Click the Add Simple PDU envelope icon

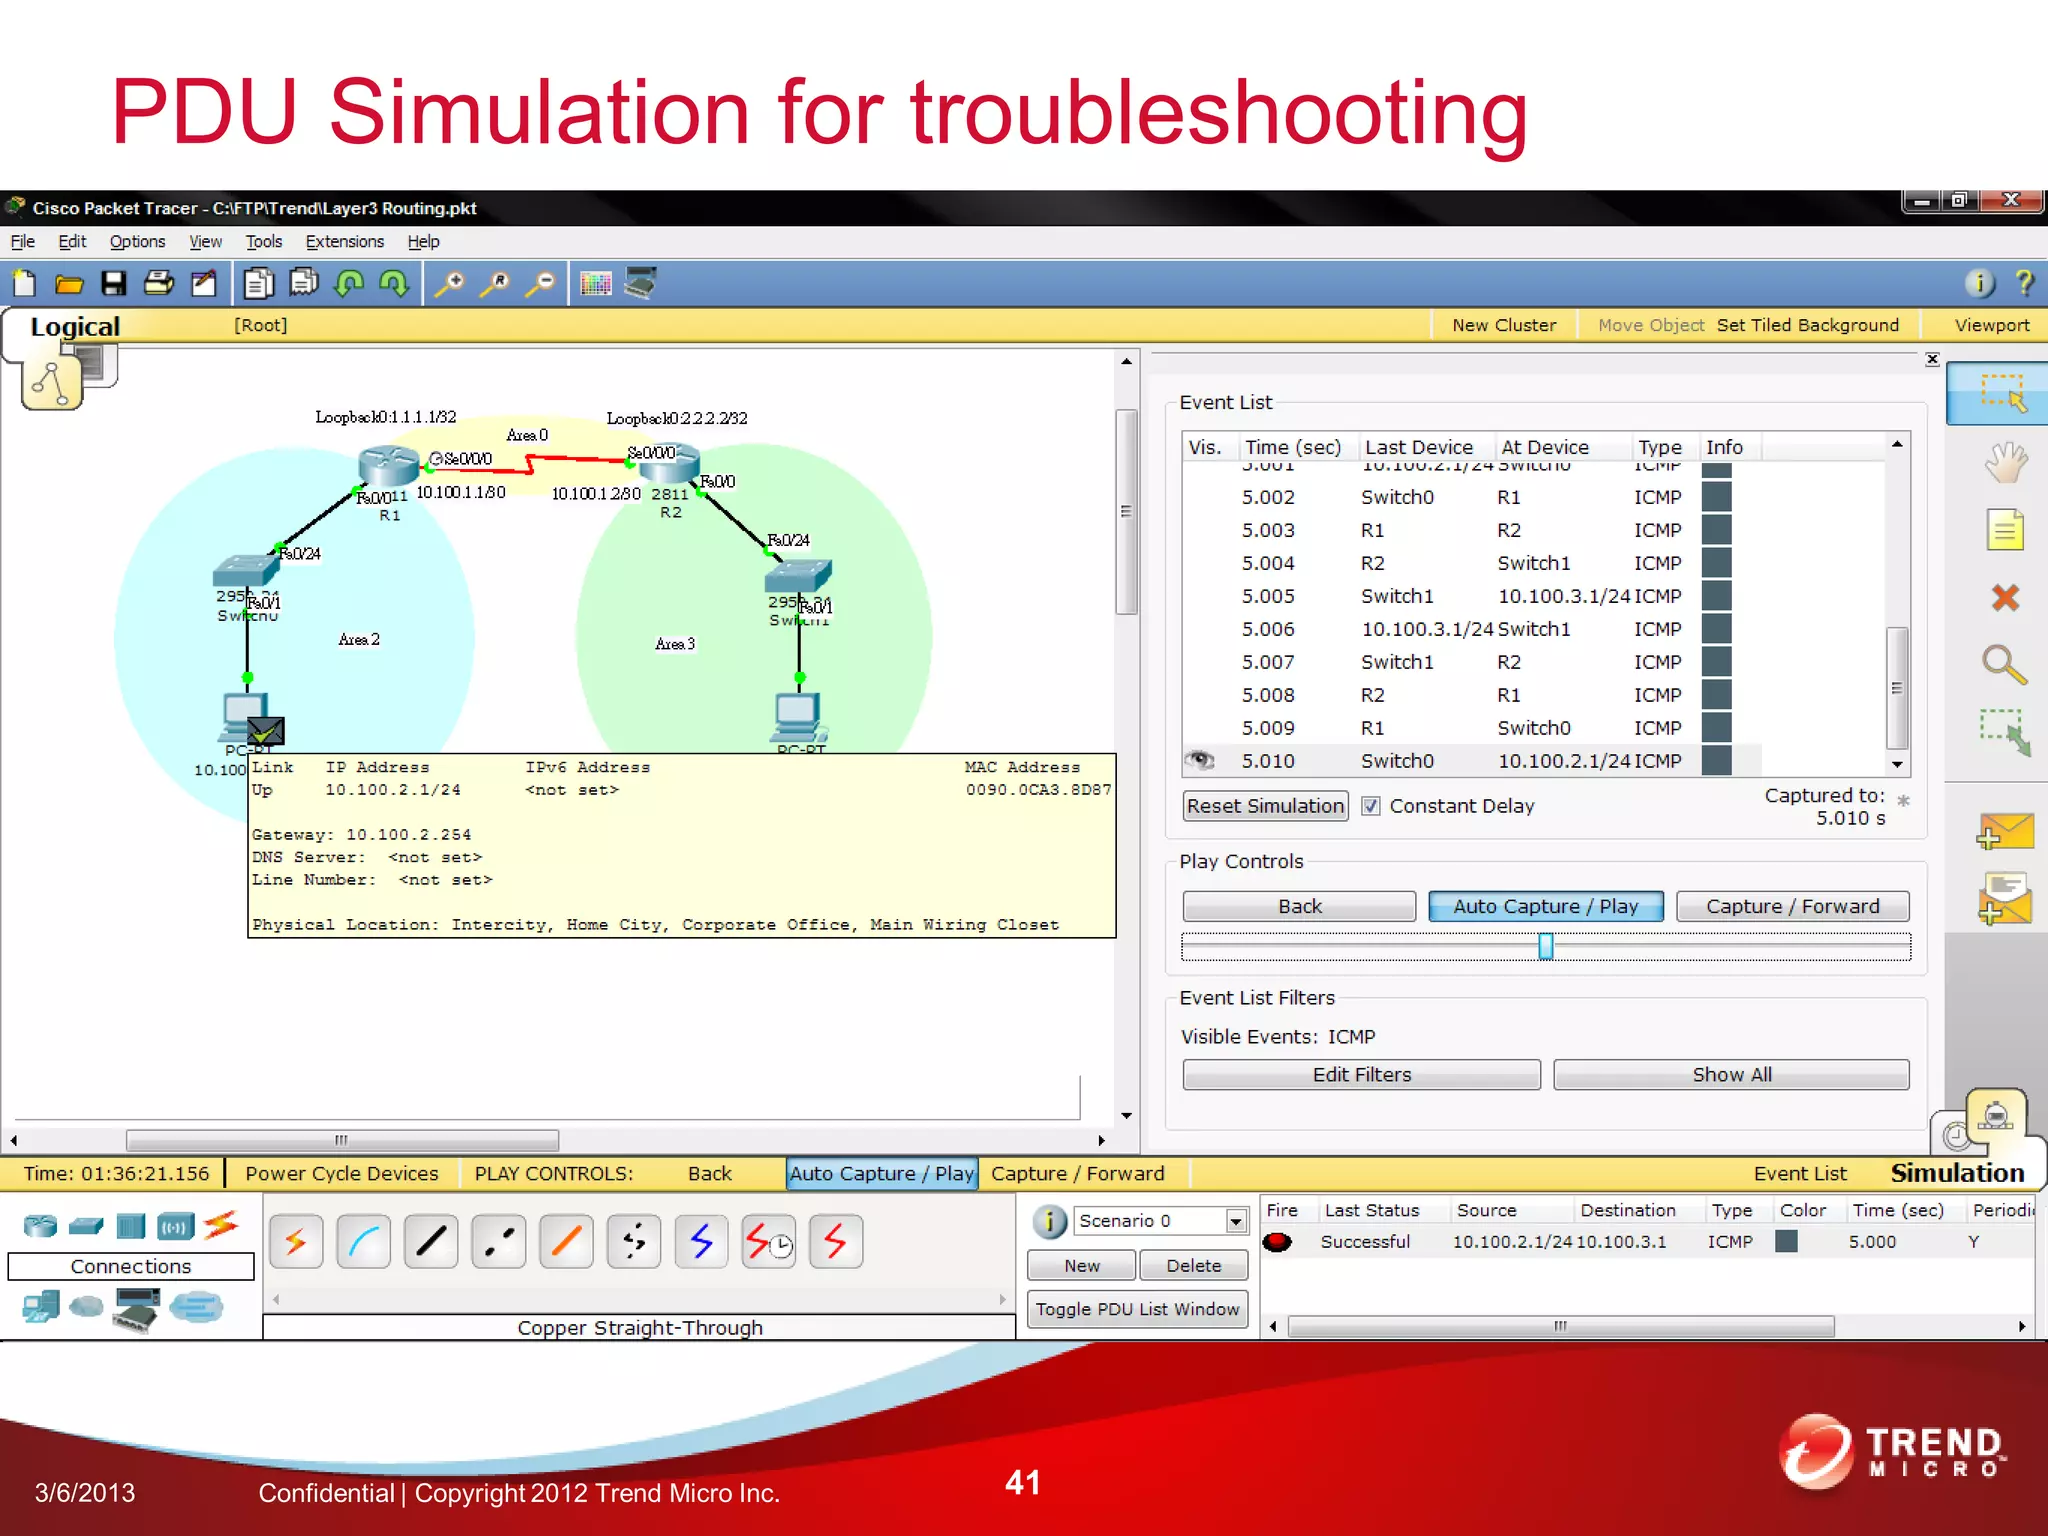point(2004,832)
